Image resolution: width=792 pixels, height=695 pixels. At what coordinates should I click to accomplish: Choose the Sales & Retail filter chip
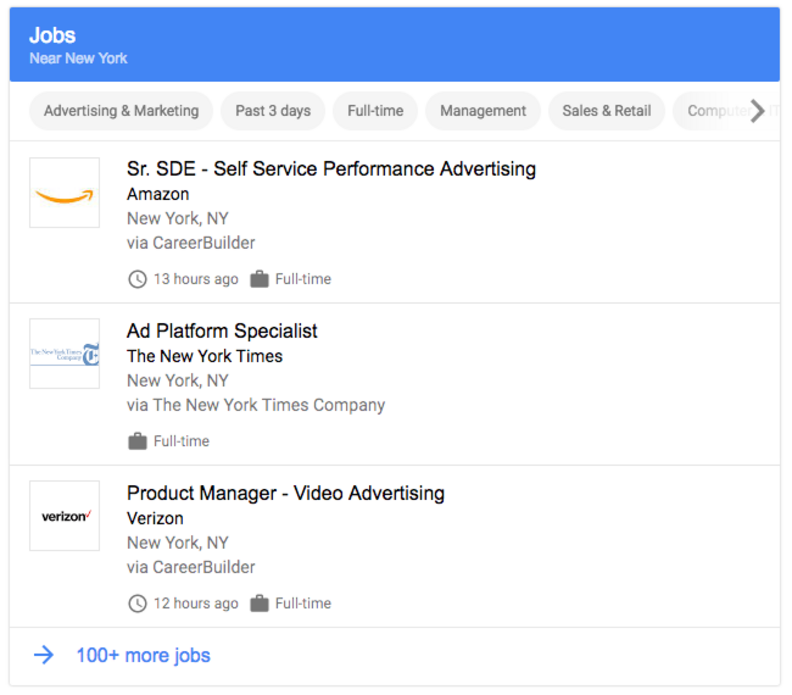607,111
